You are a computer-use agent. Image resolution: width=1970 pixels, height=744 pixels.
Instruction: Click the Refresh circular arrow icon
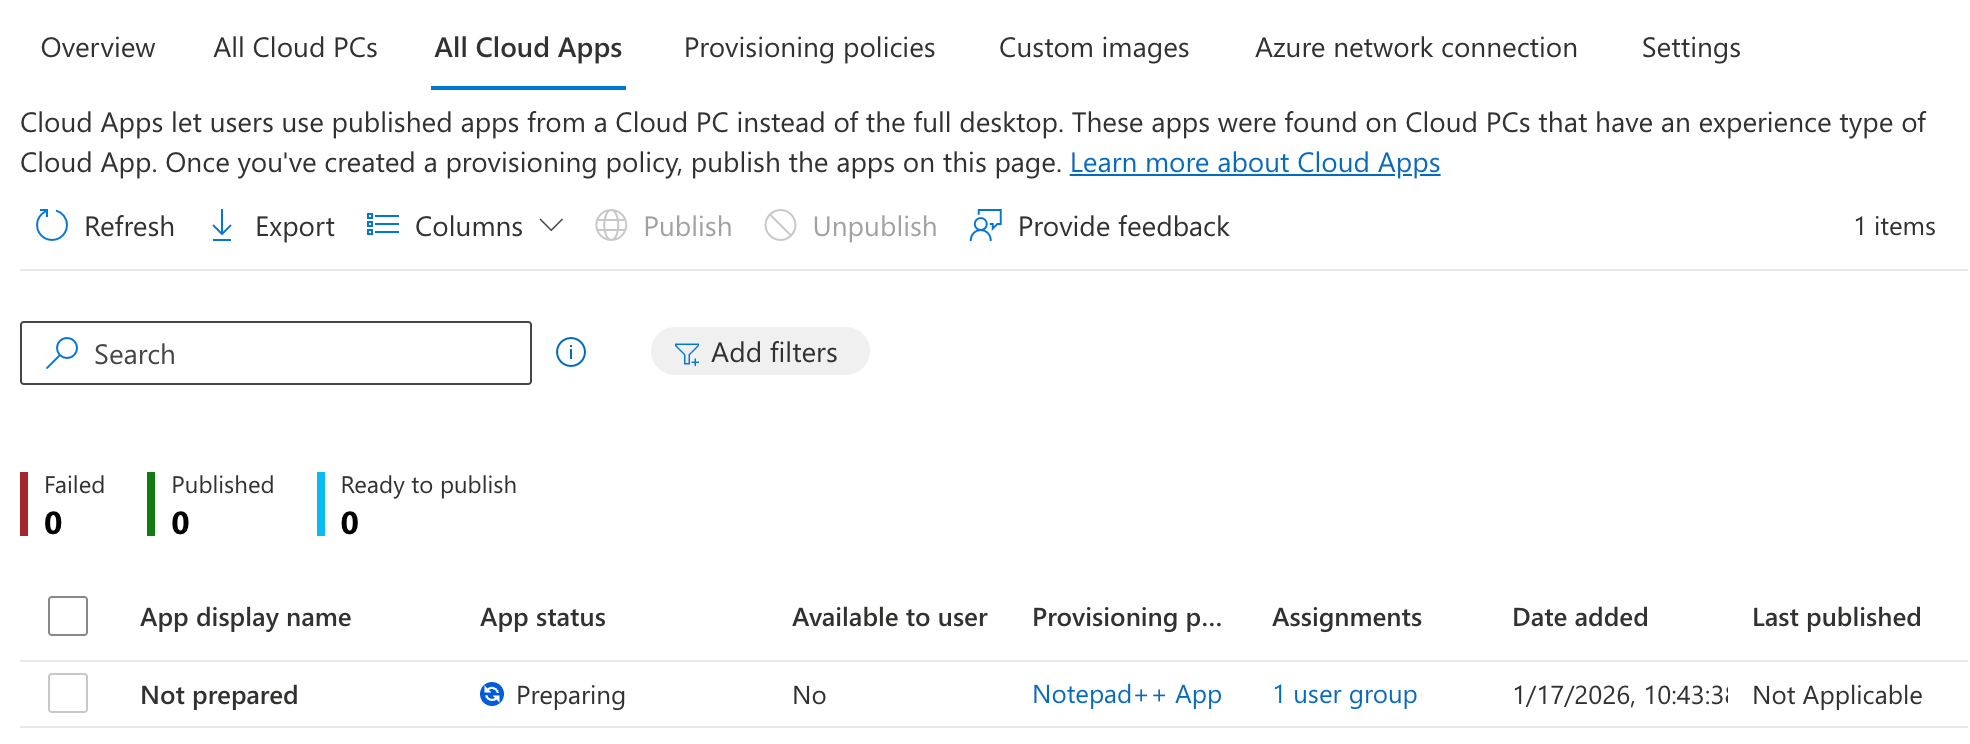click(52, 226)
